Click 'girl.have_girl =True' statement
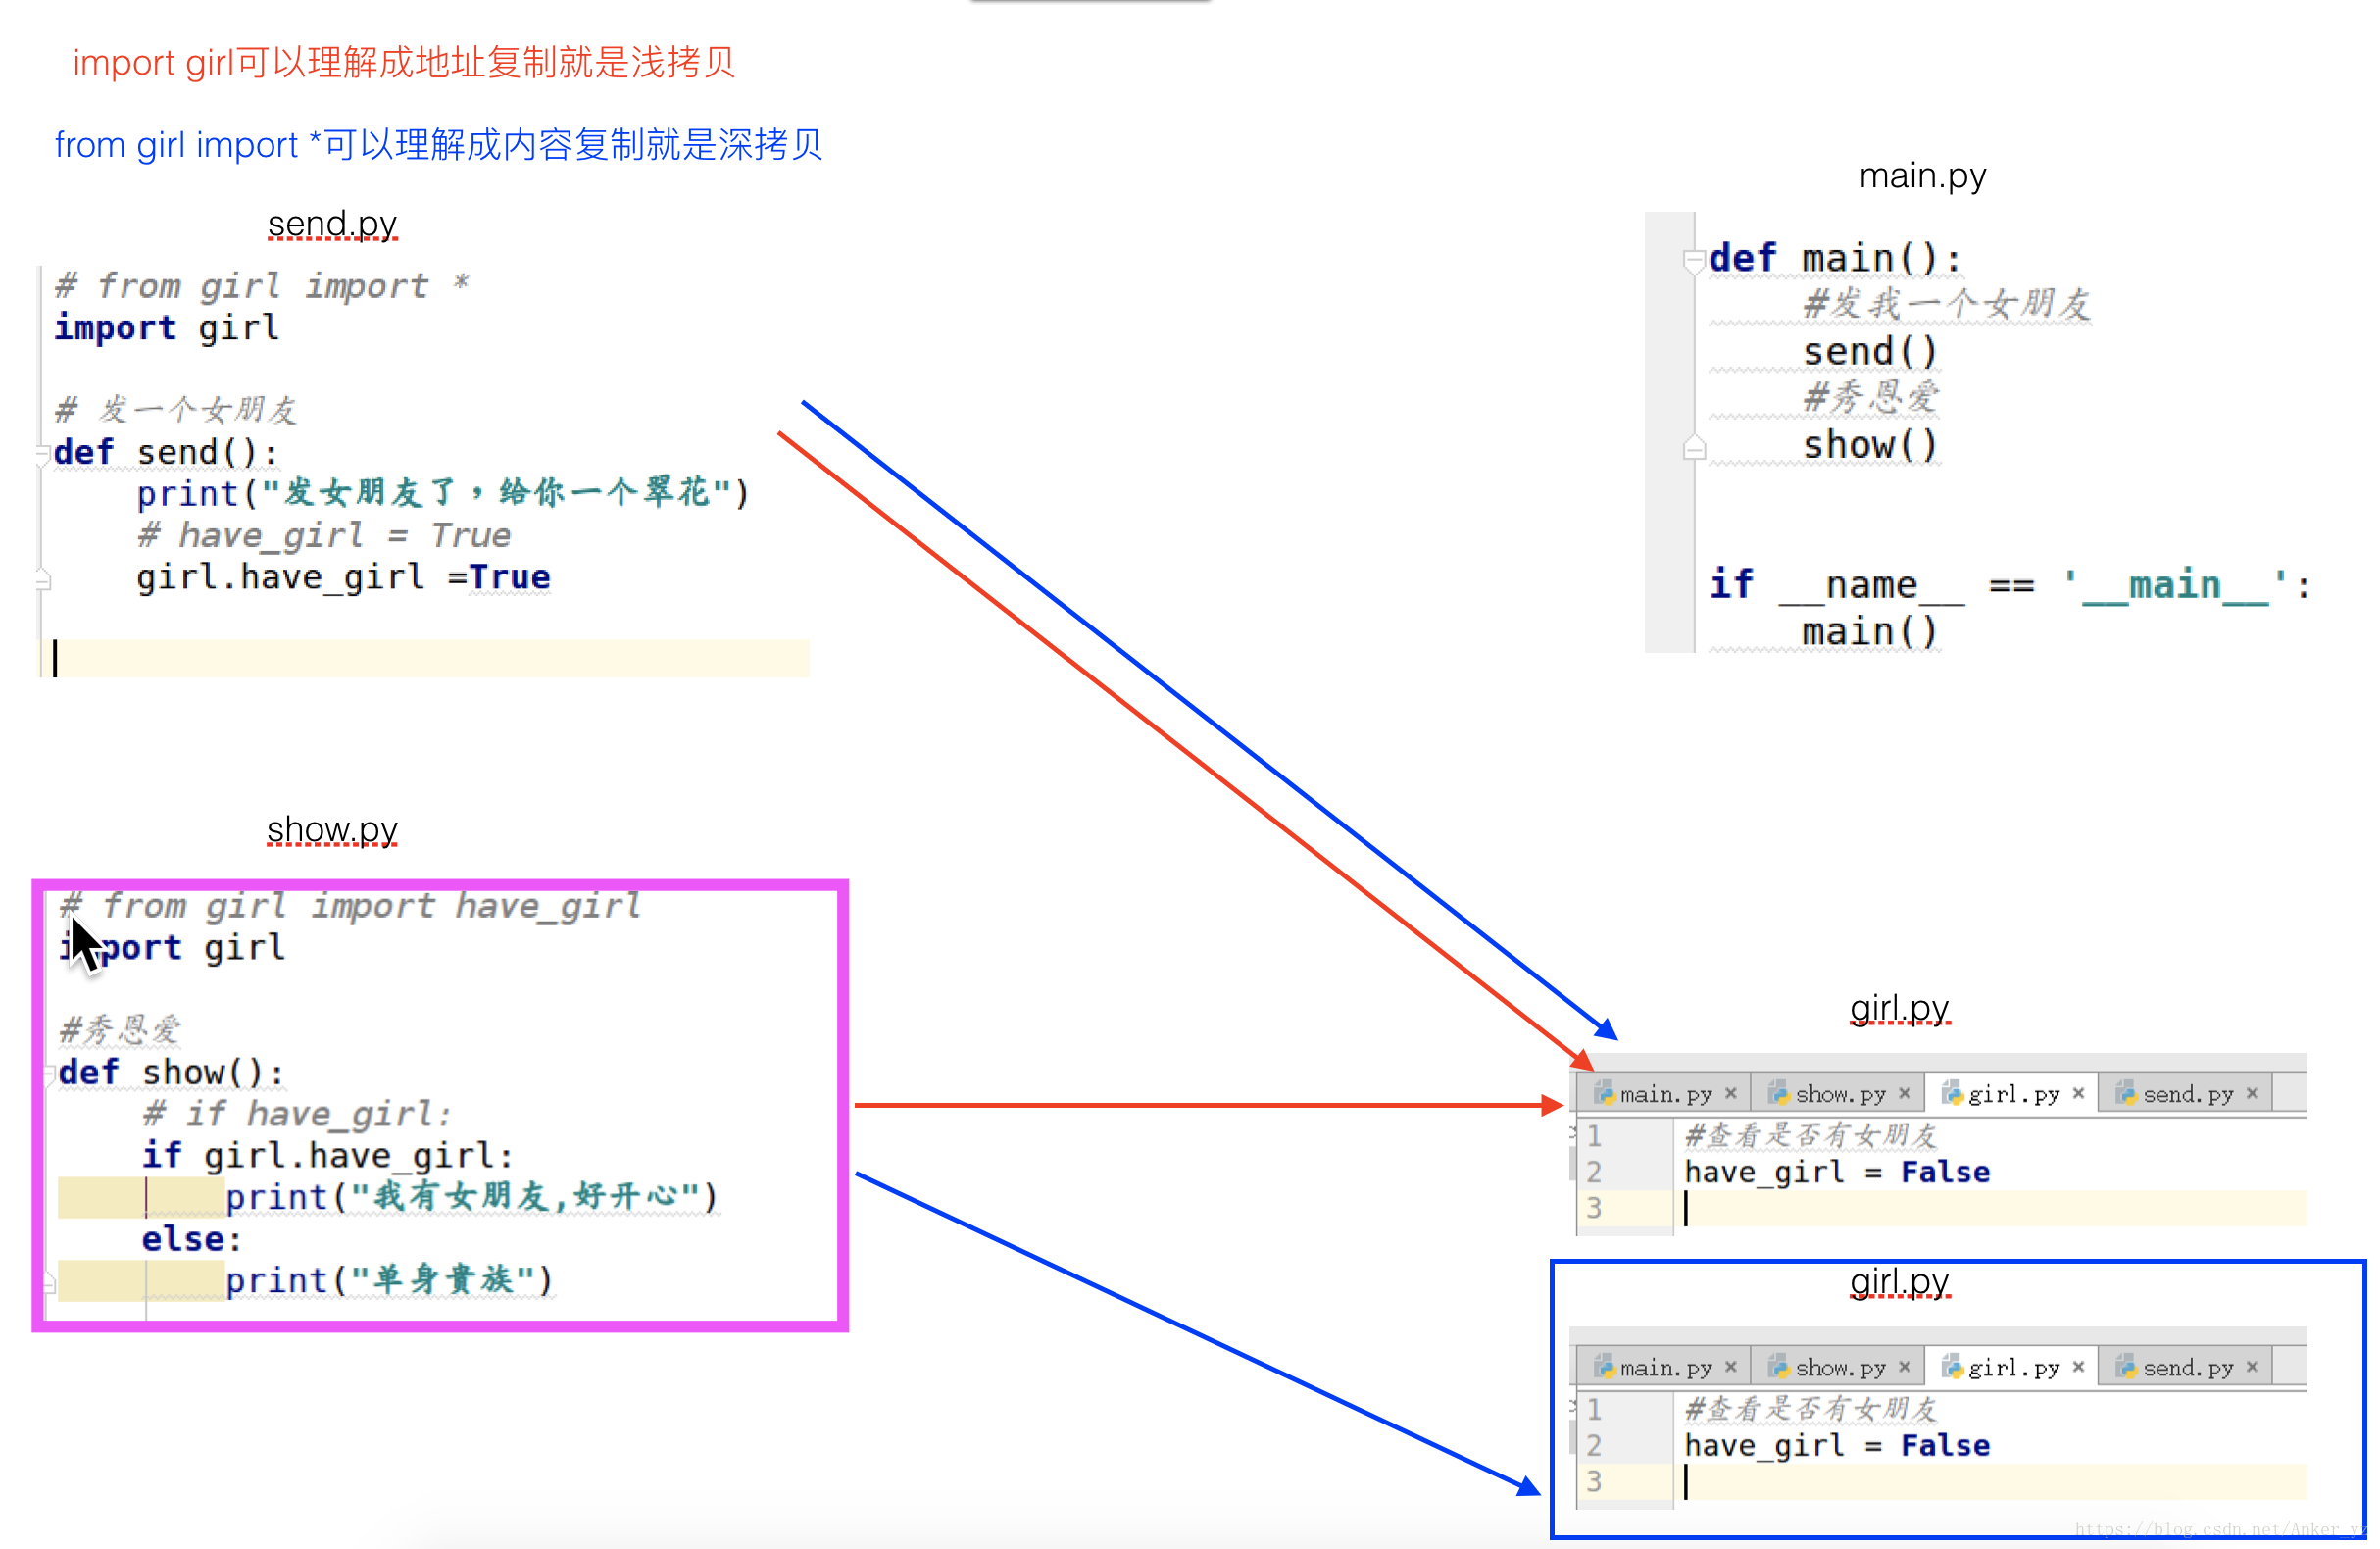This screenshot has height=1549, width=2380. click(343, 577)
